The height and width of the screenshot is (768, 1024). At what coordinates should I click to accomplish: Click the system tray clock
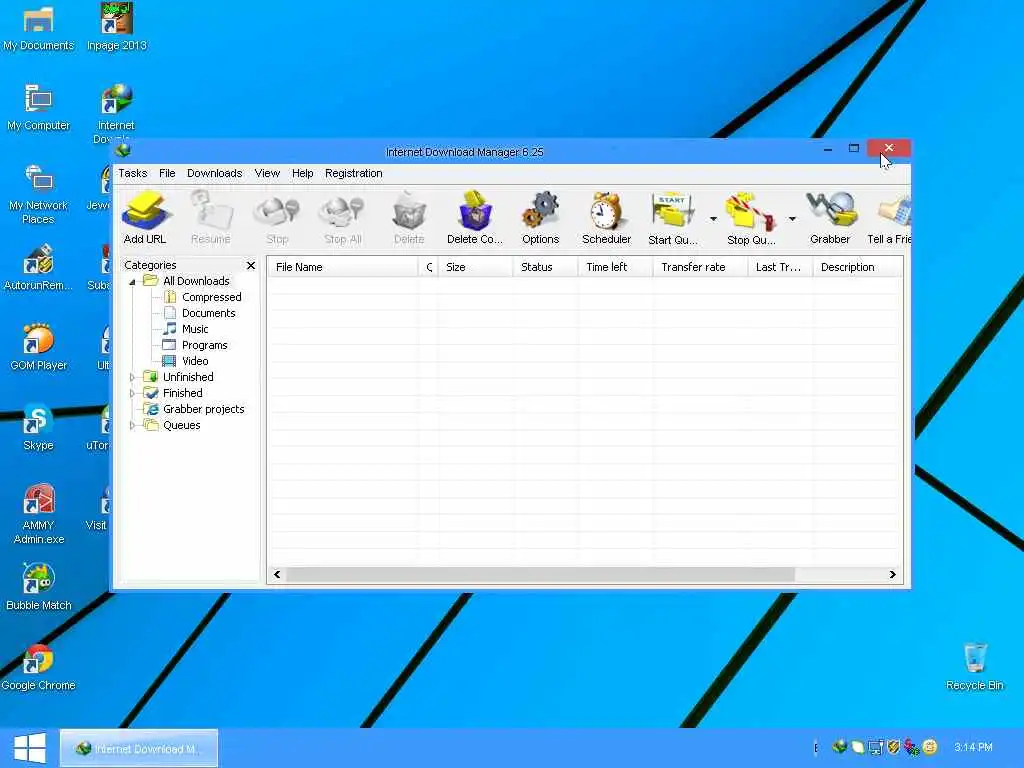tap(973, 747)
